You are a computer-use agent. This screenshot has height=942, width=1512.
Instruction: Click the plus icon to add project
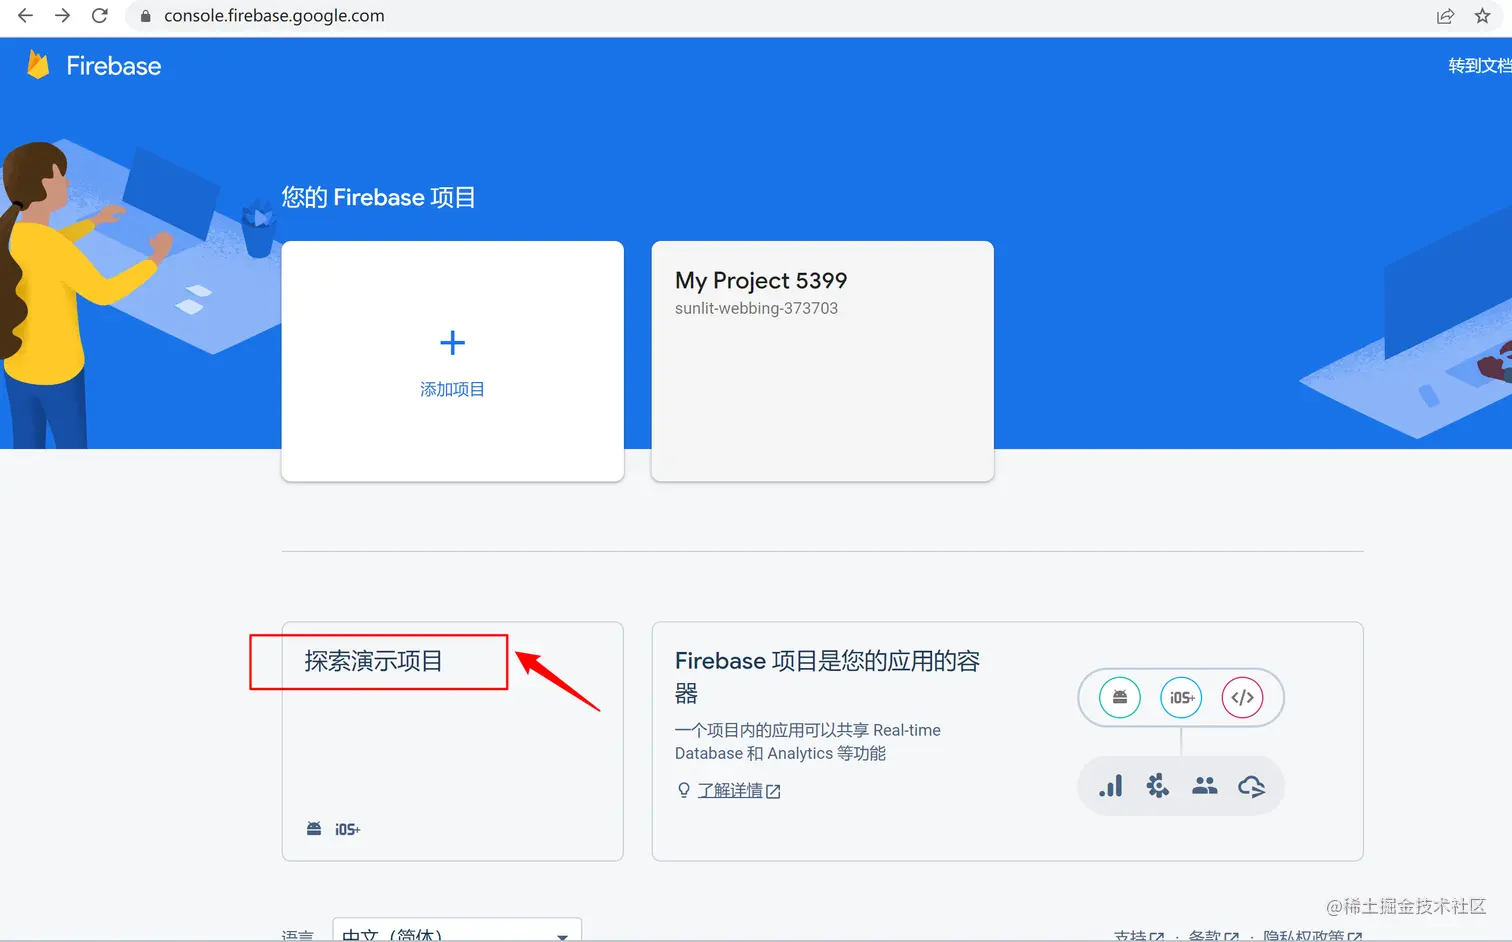(x=452, y=343)
